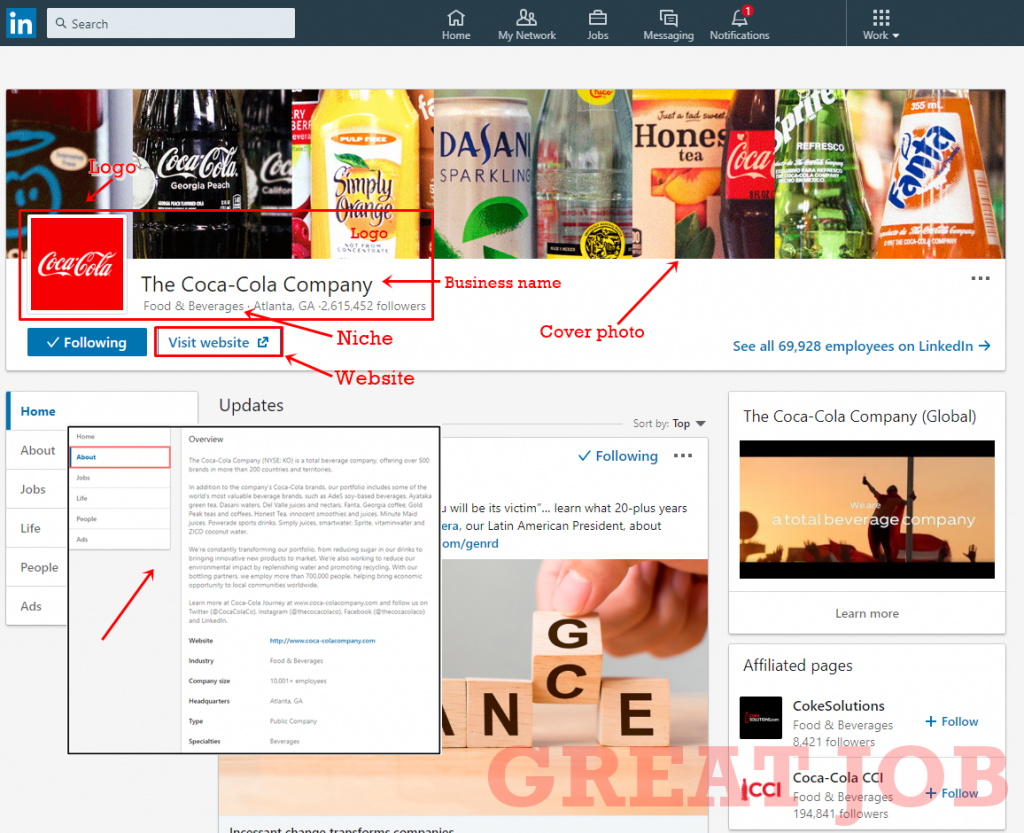Click the CokeSolutions logo thumbnail
Image resolution: width=1024 pixels, height=833 pixels.
pyautogui.click(x=761, y=717)
